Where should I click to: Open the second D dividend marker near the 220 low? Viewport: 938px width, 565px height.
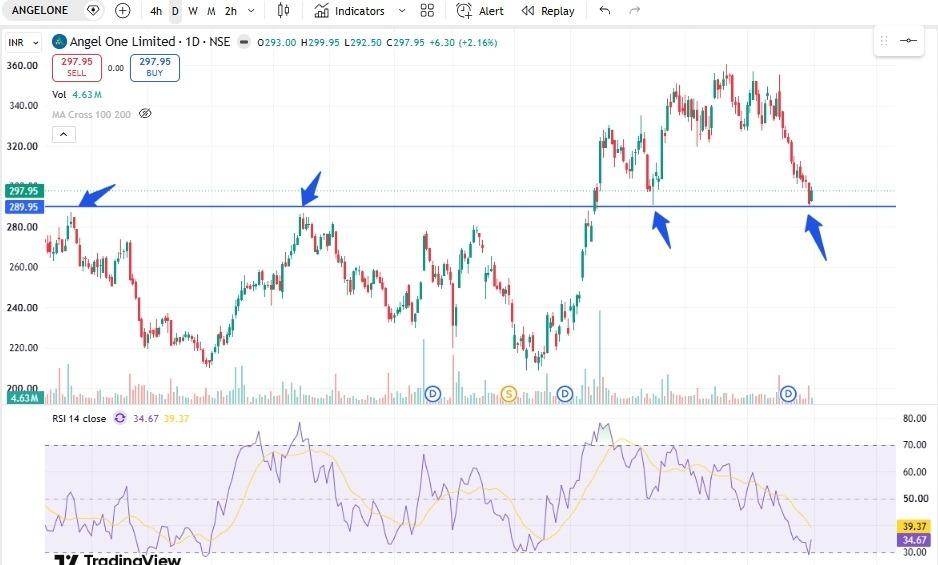coord(565,394)
